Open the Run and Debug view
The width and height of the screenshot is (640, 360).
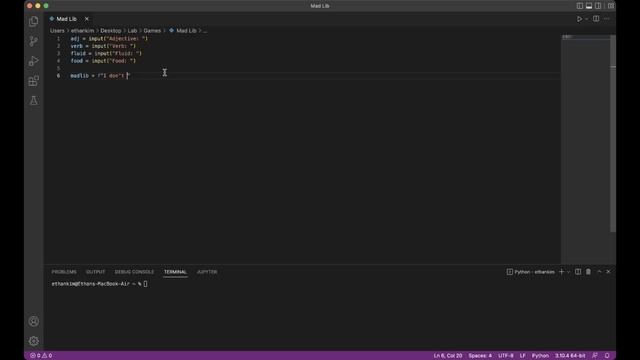(34, 61)
